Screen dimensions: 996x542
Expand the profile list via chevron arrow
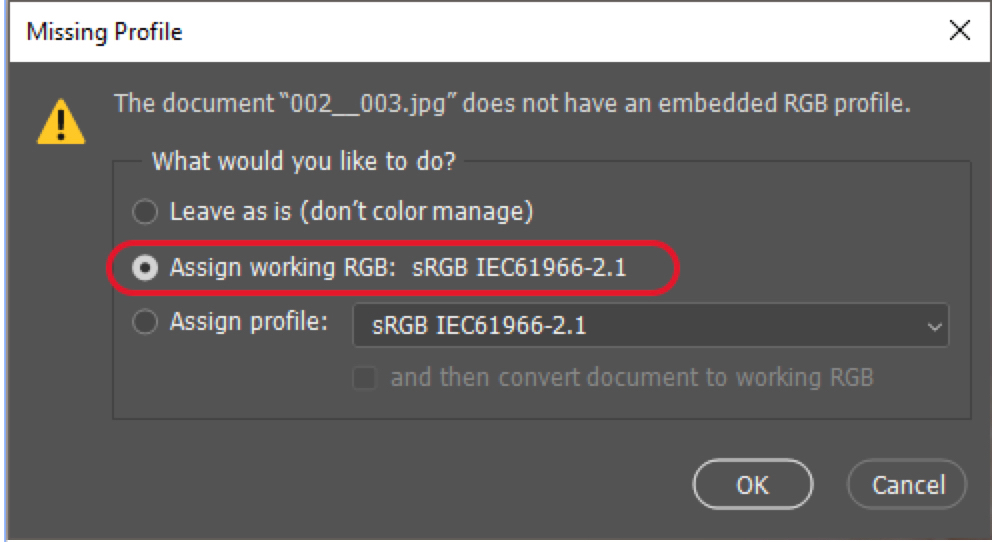click(934, 327)
